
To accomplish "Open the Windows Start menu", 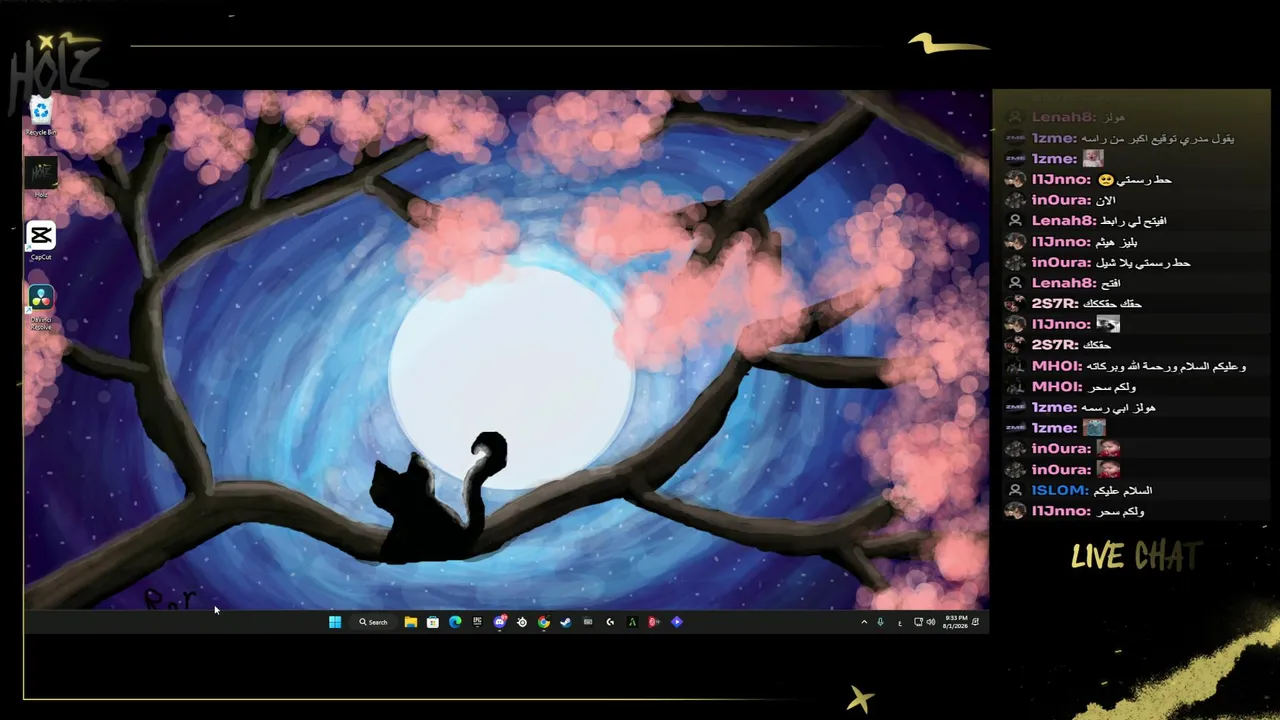I will click(335, 622).
